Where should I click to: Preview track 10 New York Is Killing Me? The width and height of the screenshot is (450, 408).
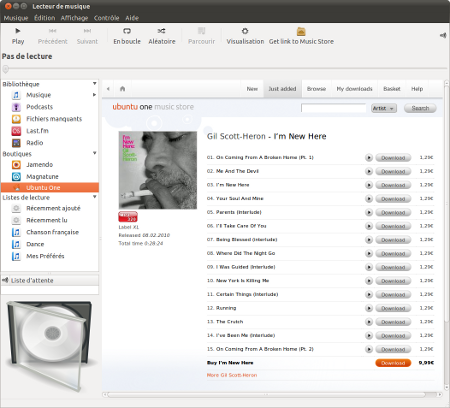coord(369,281)
